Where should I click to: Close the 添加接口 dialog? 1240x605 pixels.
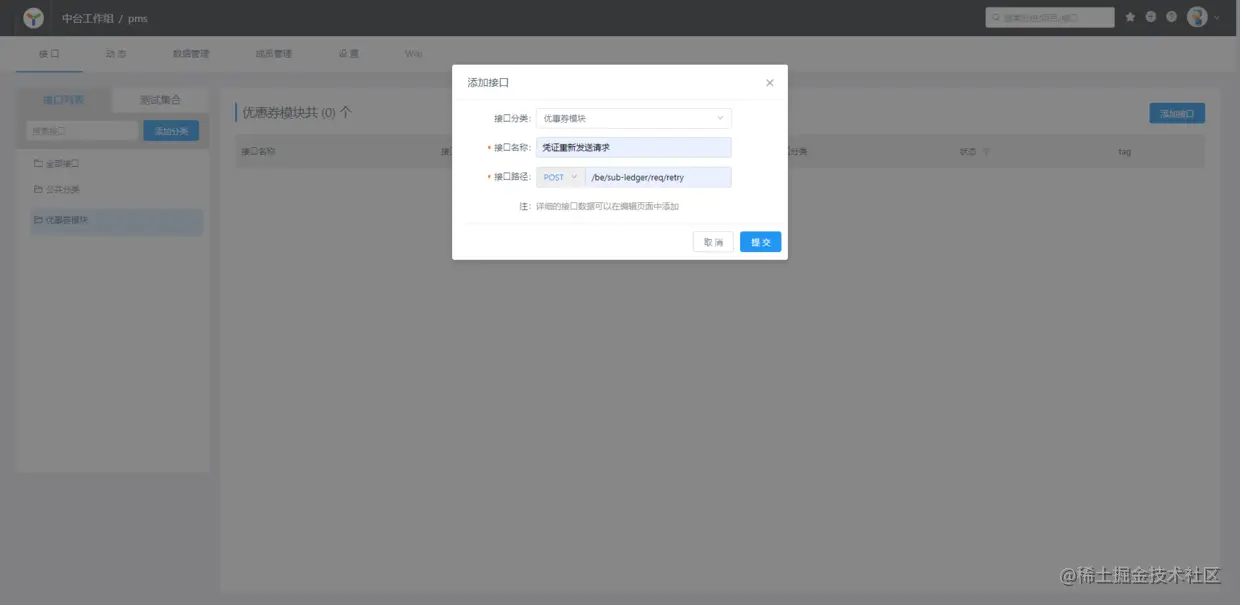pos(769,83)
